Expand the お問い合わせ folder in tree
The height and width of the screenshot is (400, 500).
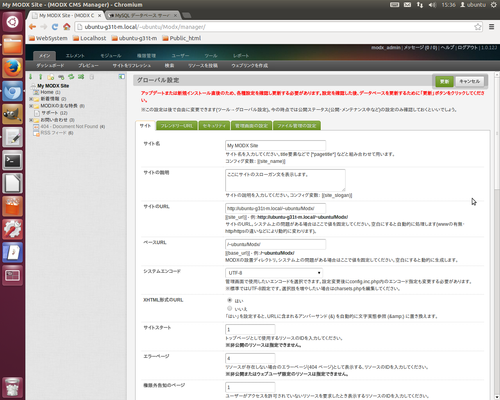31,120
